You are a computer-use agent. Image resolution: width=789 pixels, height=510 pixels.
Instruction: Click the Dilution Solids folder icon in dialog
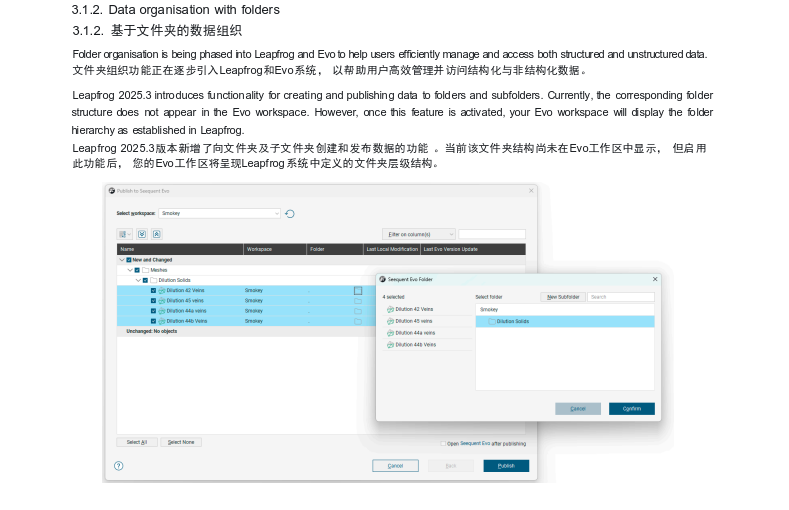pos(491,321)
